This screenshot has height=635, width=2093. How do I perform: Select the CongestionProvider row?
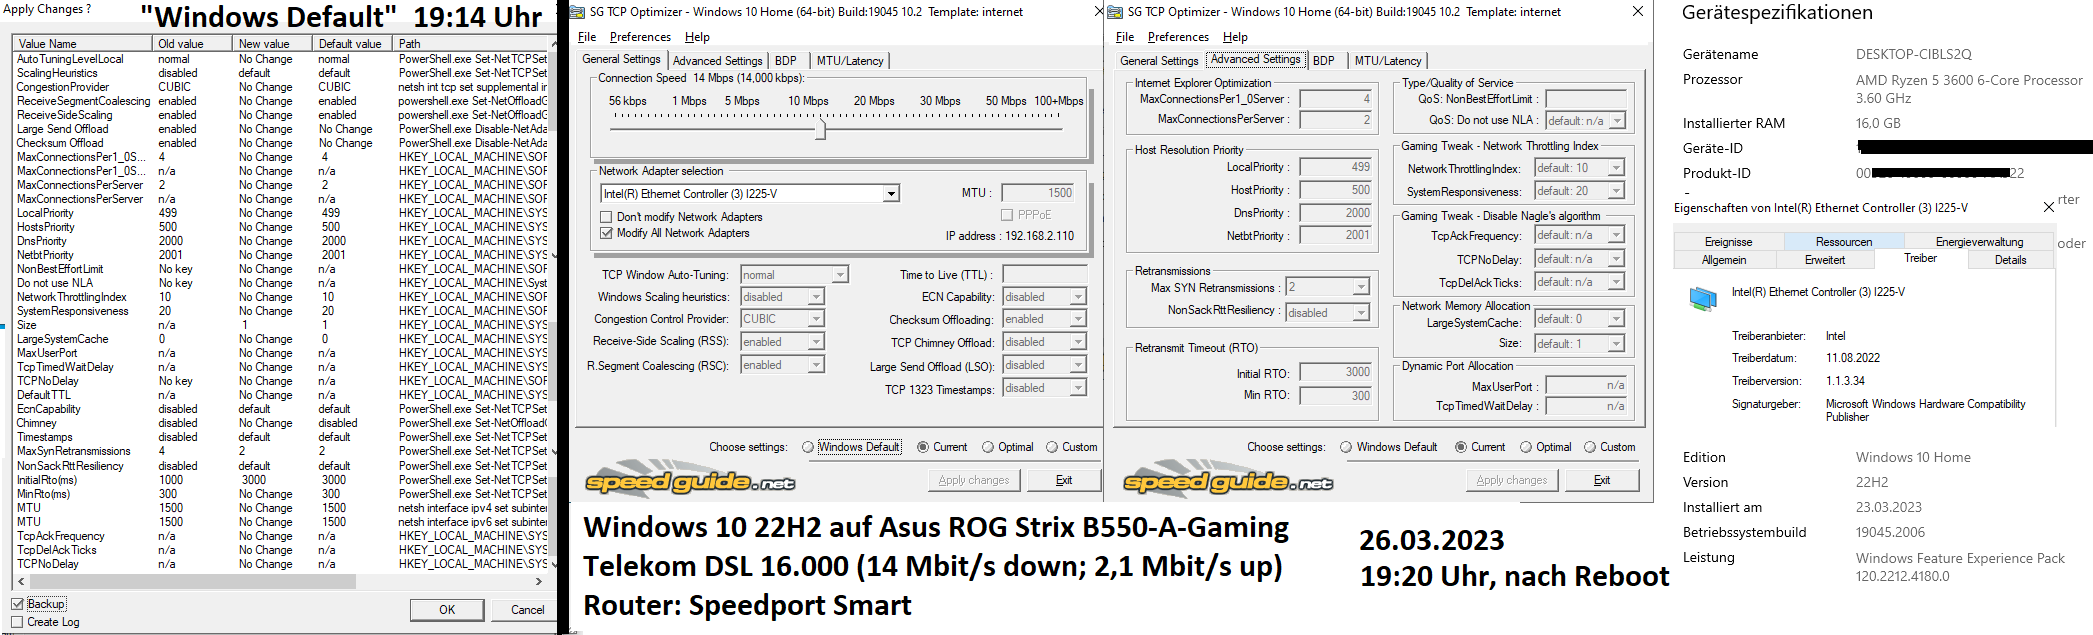tap(280, 87)
